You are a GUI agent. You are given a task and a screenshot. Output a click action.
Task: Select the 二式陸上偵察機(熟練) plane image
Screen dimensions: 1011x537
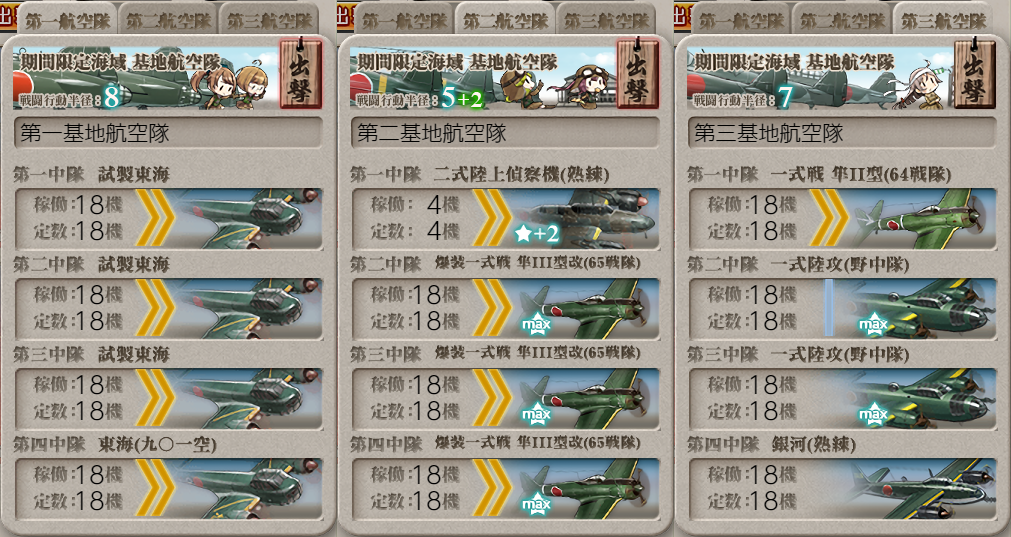click(587, 219)
